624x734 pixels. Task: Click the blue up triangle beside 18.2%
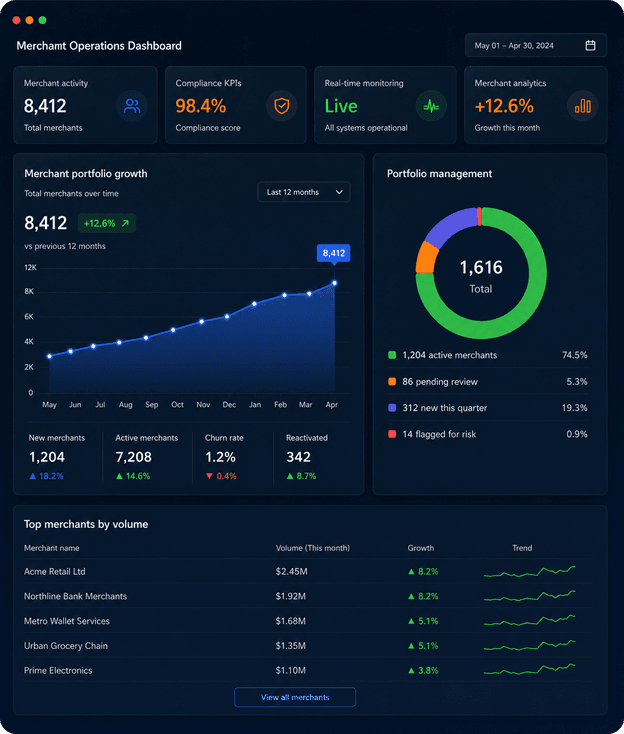(x=33, y=476)
